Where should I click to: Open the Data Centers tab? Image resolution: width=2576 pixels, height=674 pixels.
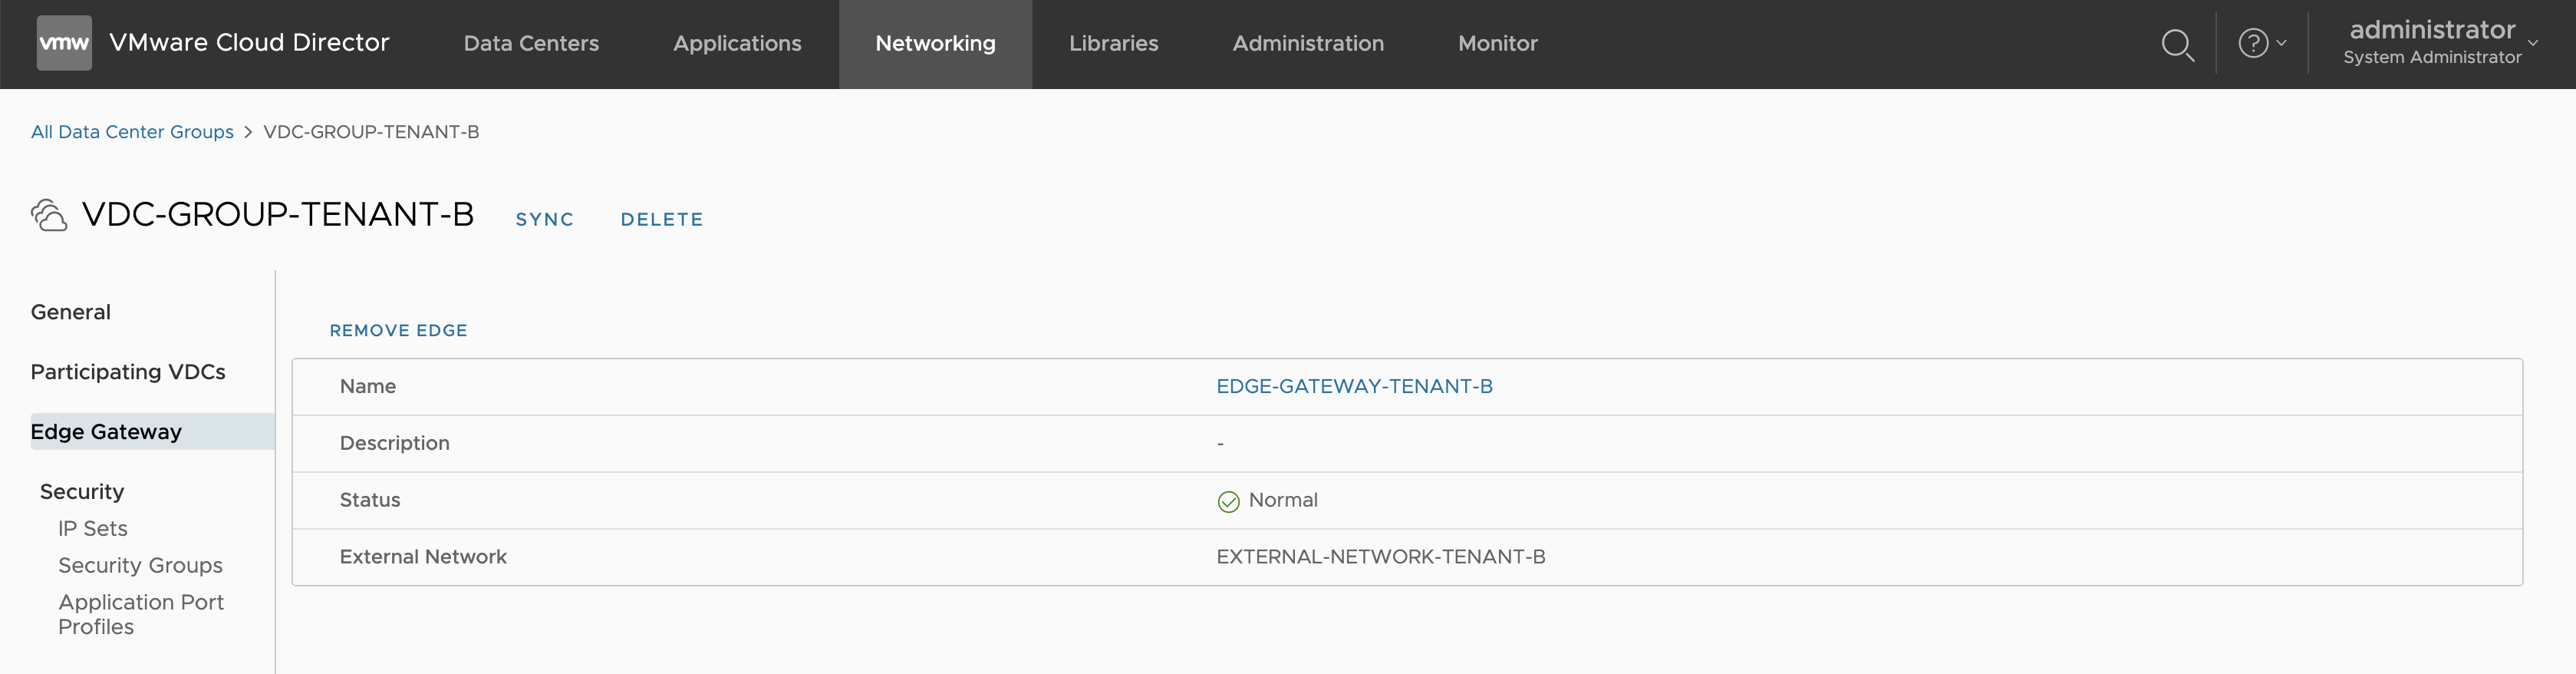531,44
